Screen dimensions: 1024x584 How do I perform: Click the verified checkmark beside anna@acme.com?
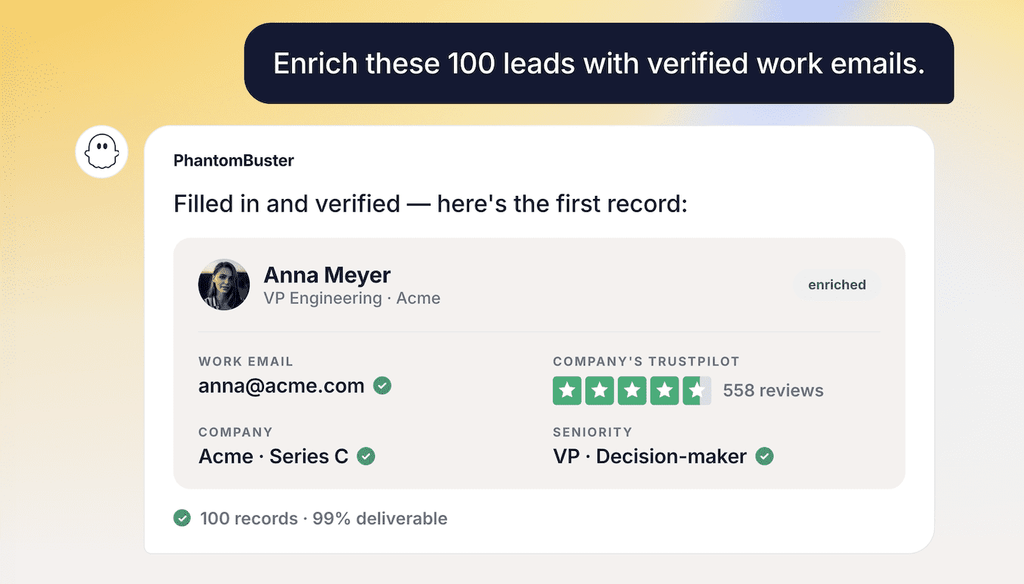pyautogui.click(x=382, y=386)
